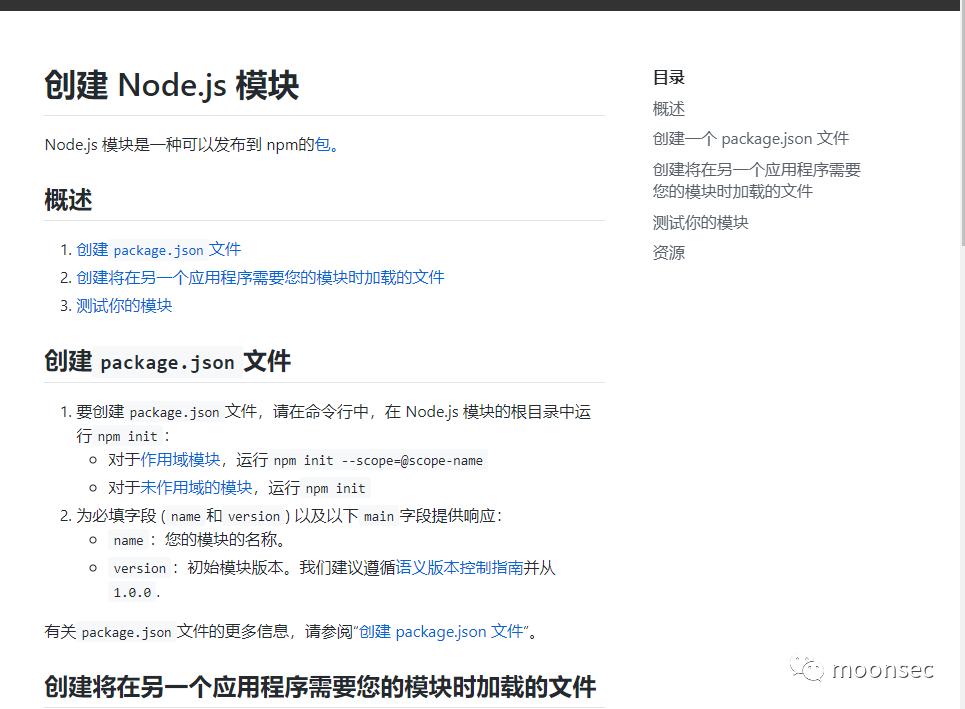965x709 pixels.
Task: Click the code text main in step 2
Action: (x=378, y=516)
